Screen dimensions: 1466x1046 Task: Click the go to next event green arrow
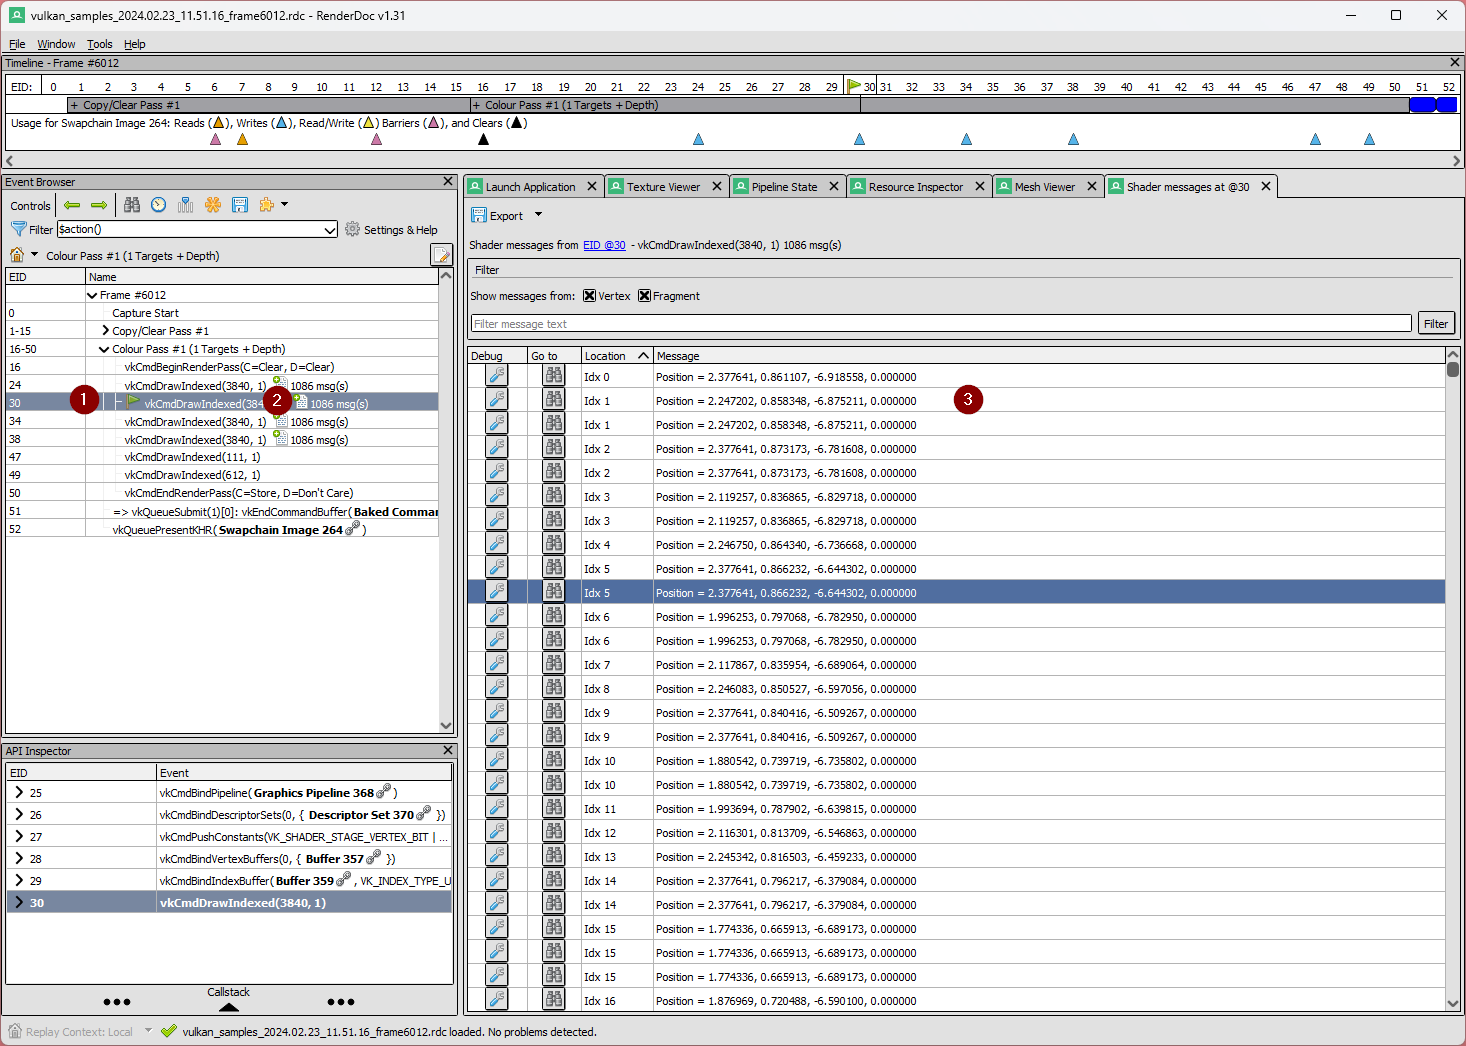click(x=99, y=205)
